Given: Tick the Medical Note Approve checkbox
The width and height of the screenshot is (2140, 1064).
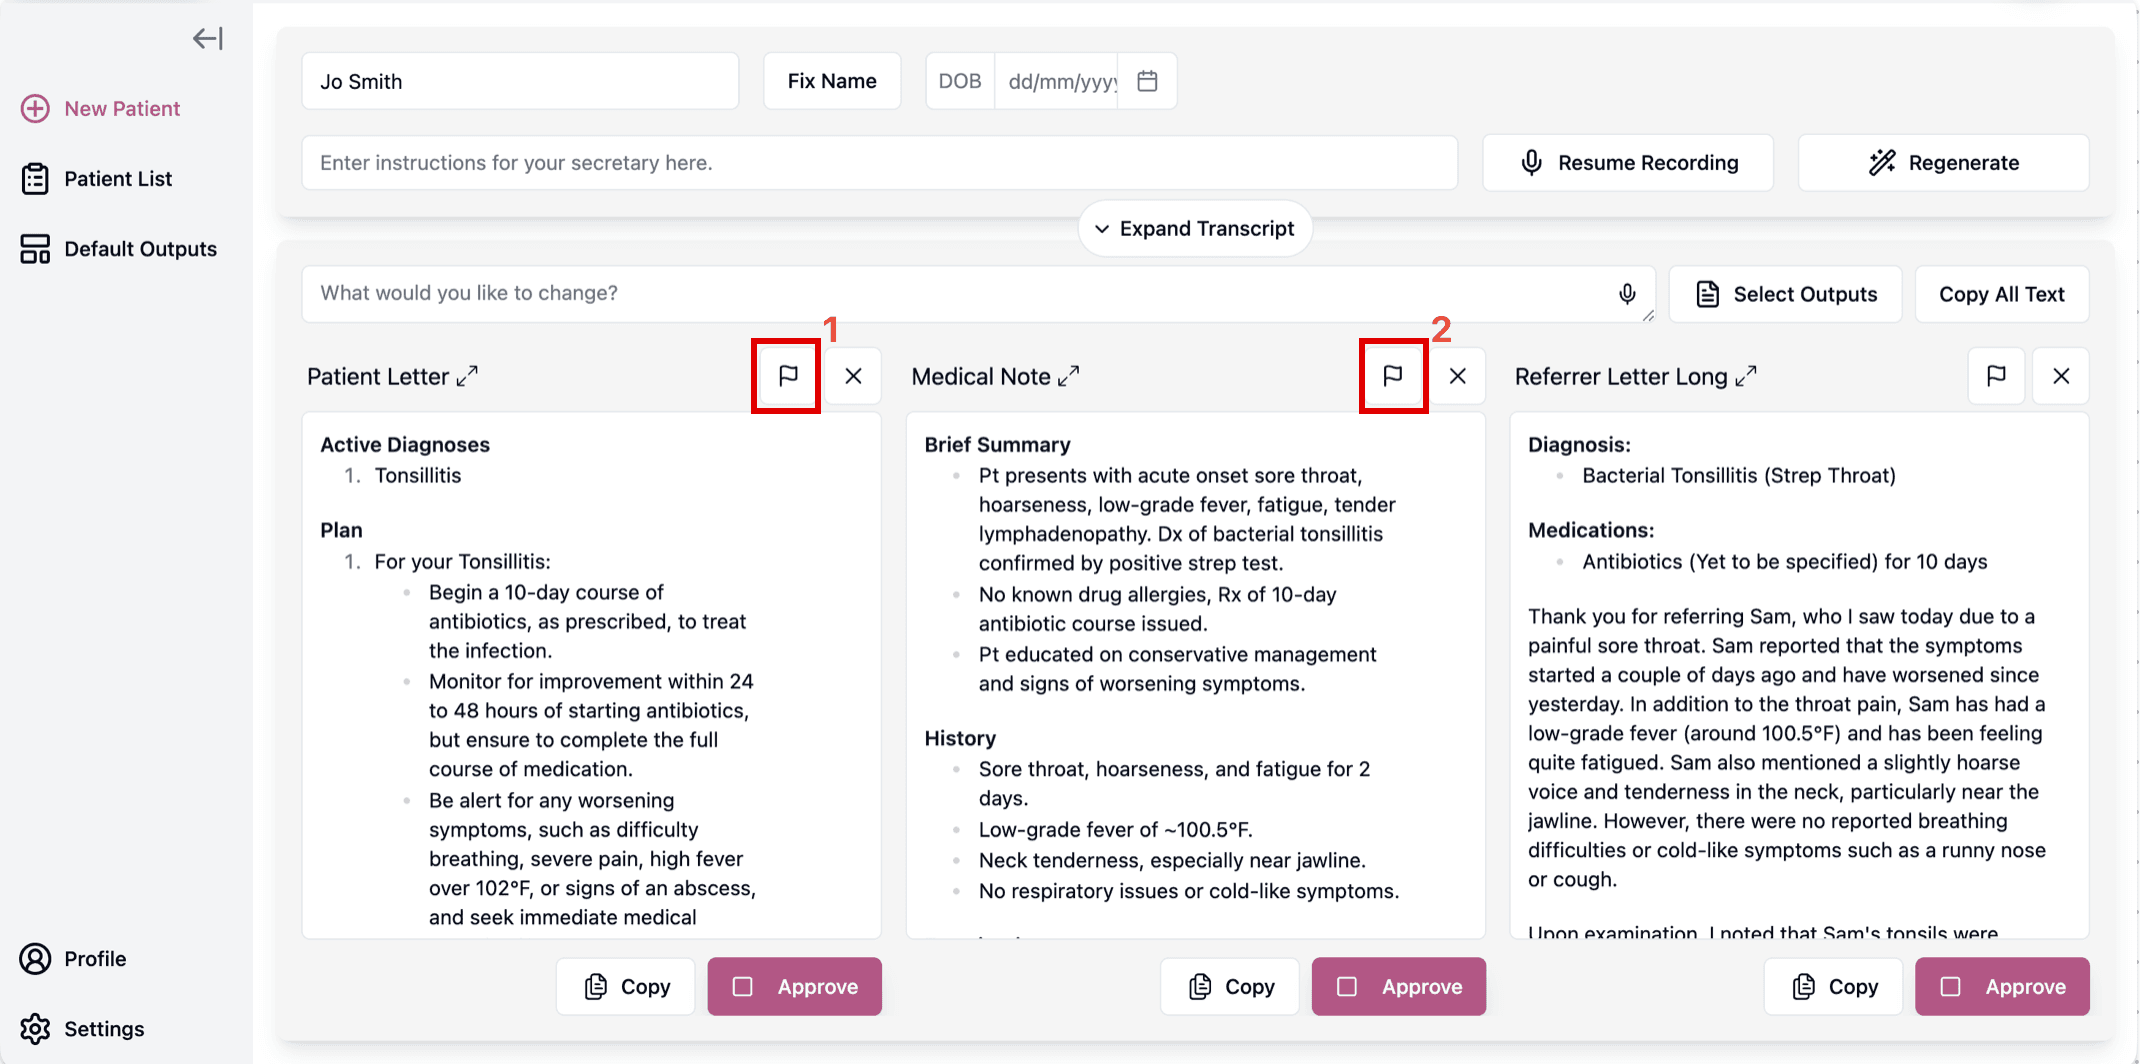Looking at the screenshot, I should (x=1347, y=987).
